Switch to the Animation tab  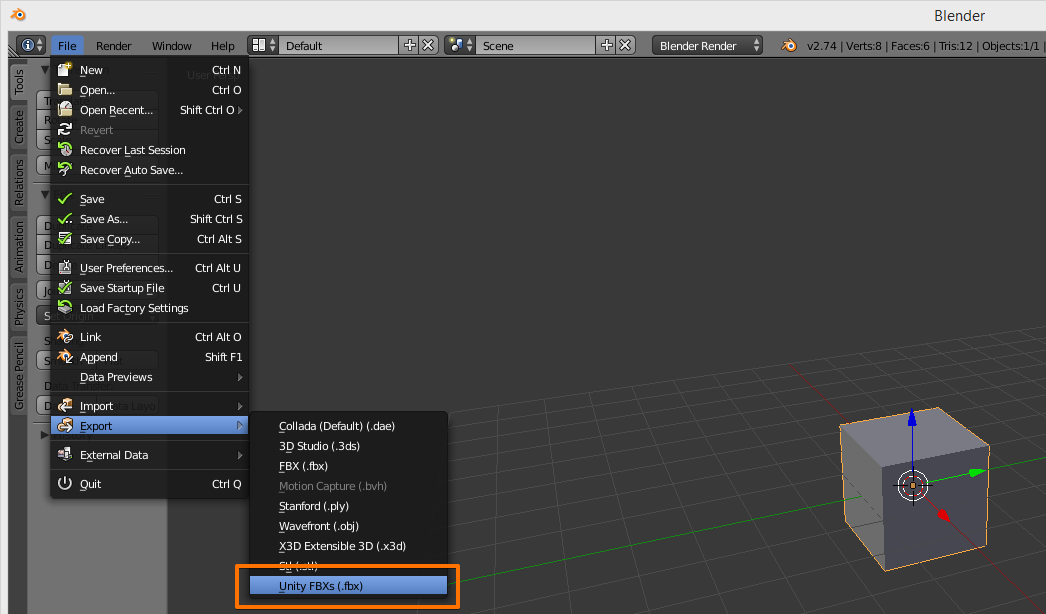point(19,247)
